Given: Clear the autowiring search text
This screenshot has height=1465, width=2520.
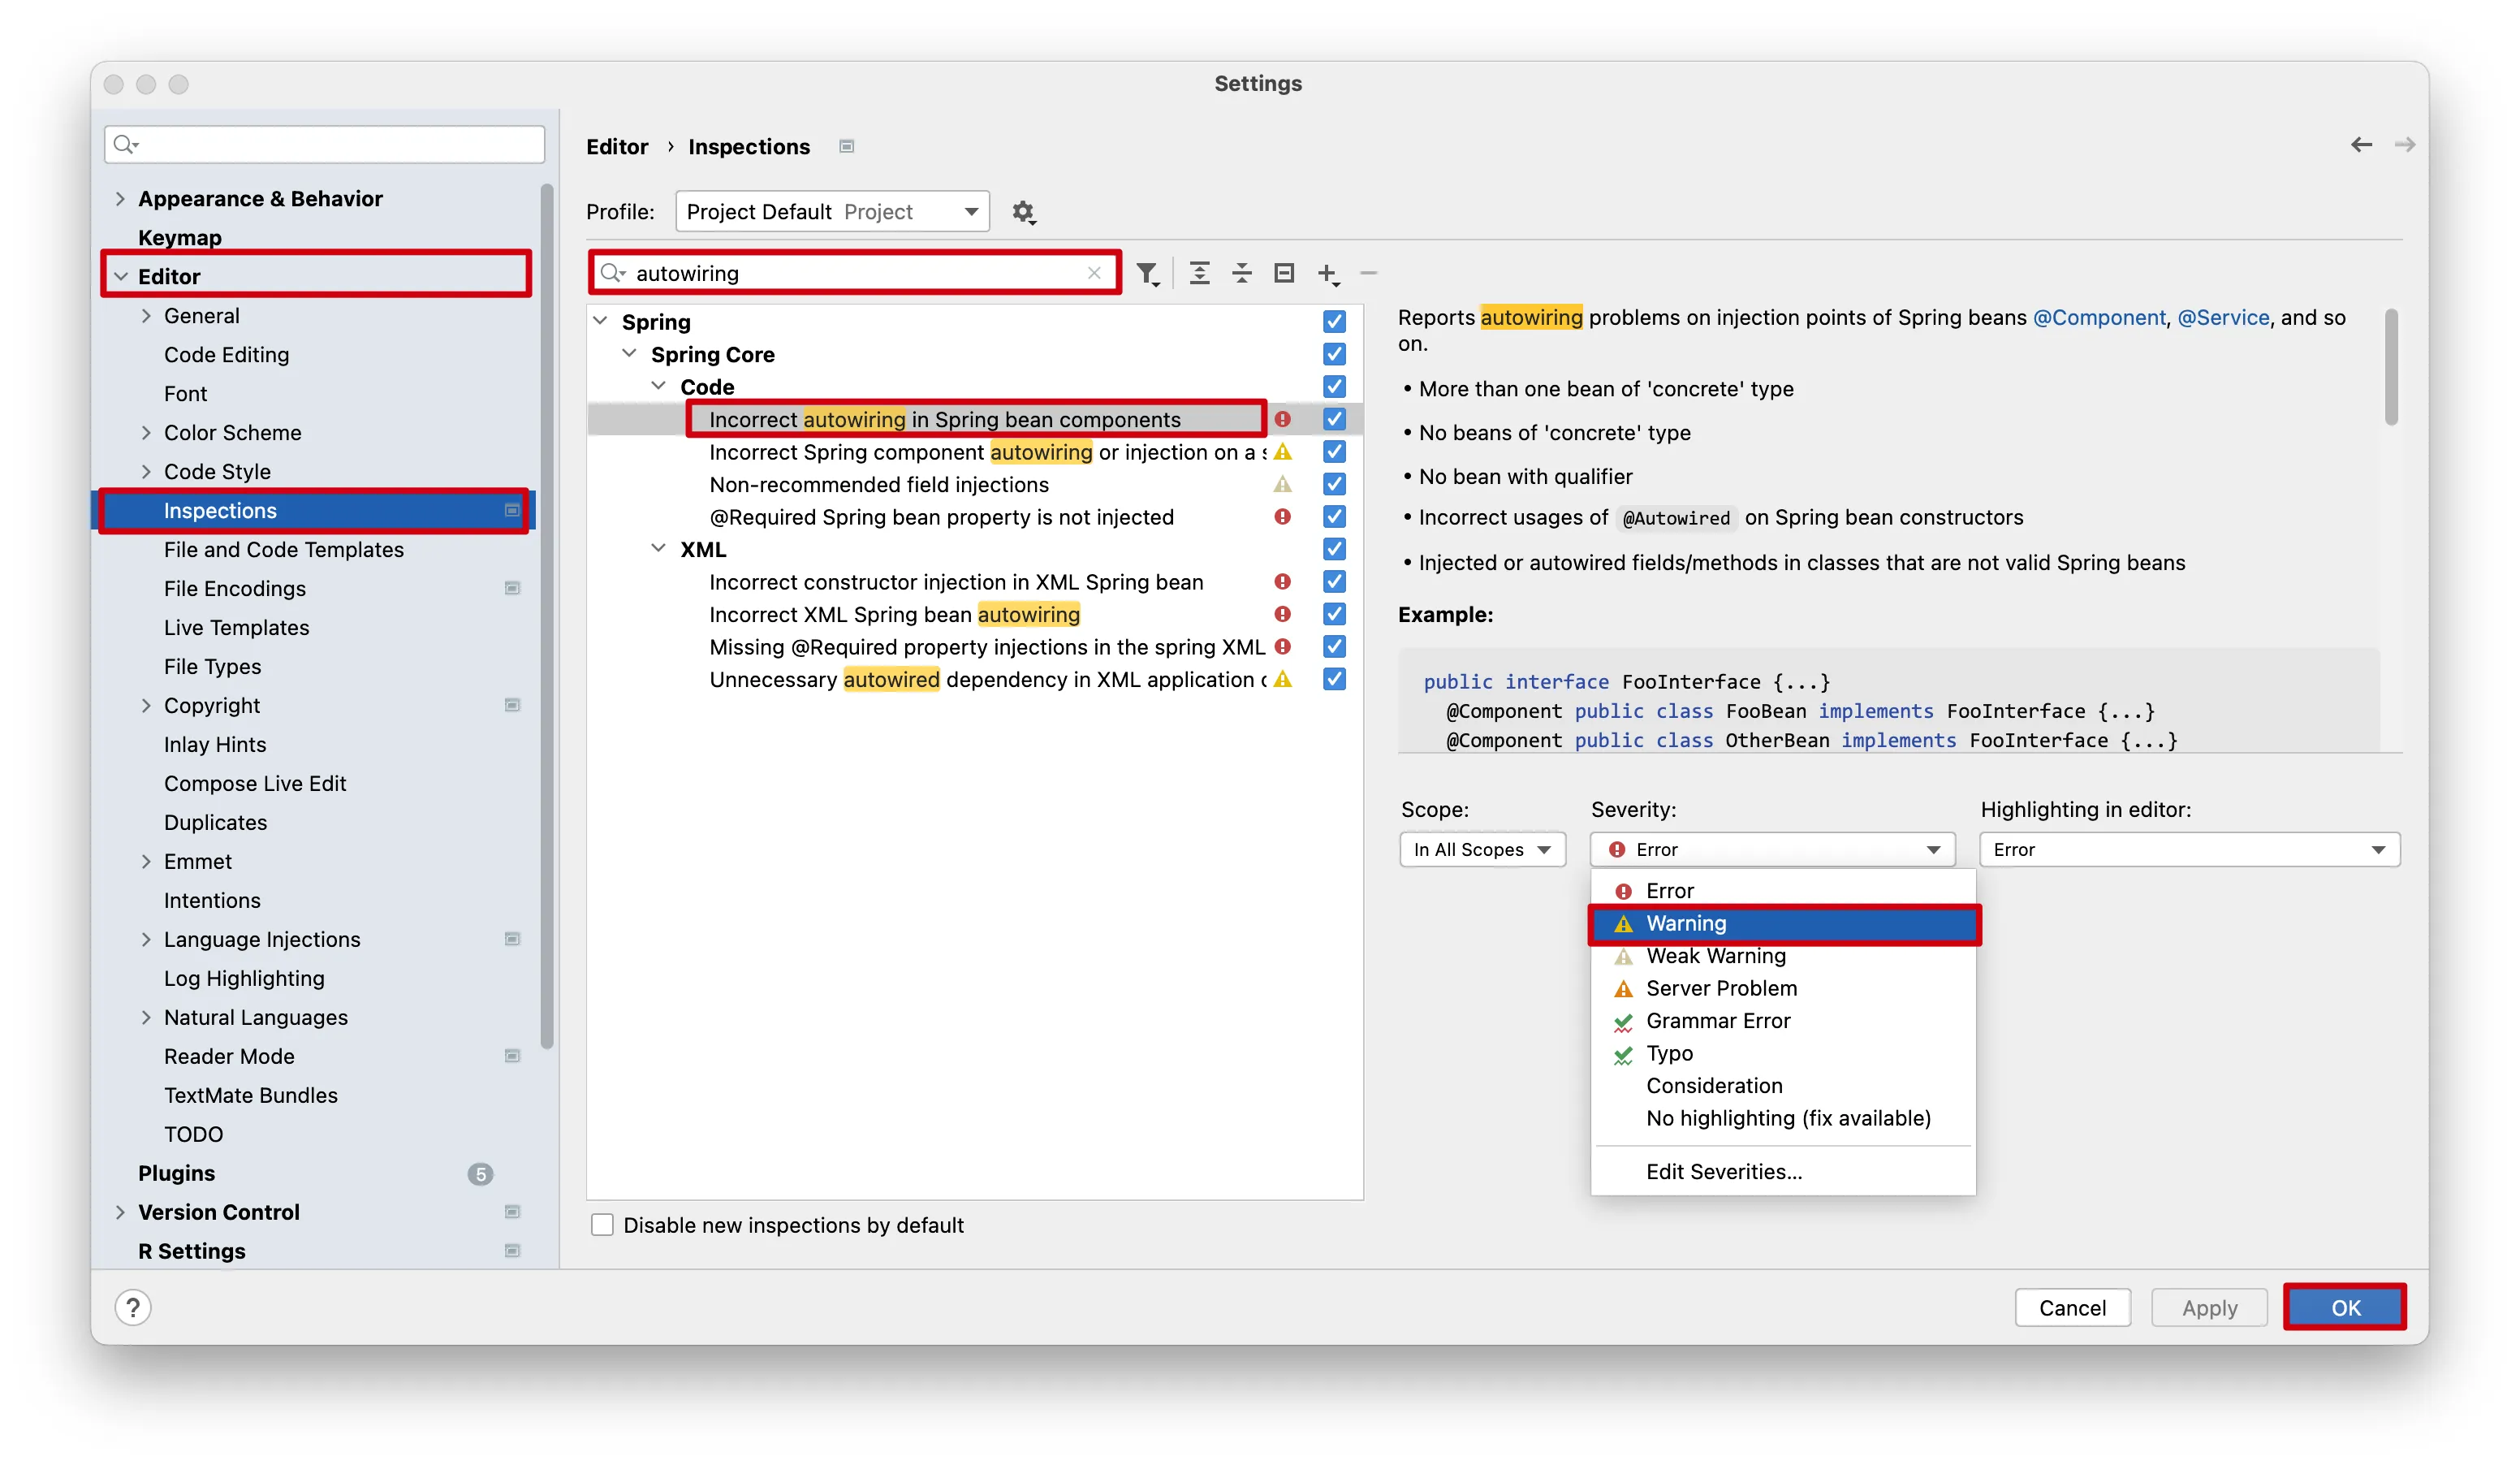Looking at the screenshot, I should [1094, 273].
